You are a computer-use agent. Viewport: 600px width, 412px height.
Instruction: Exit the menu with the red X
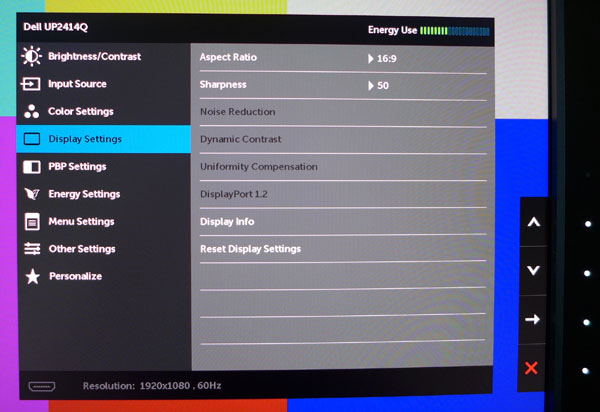click(x=531, y=368)
